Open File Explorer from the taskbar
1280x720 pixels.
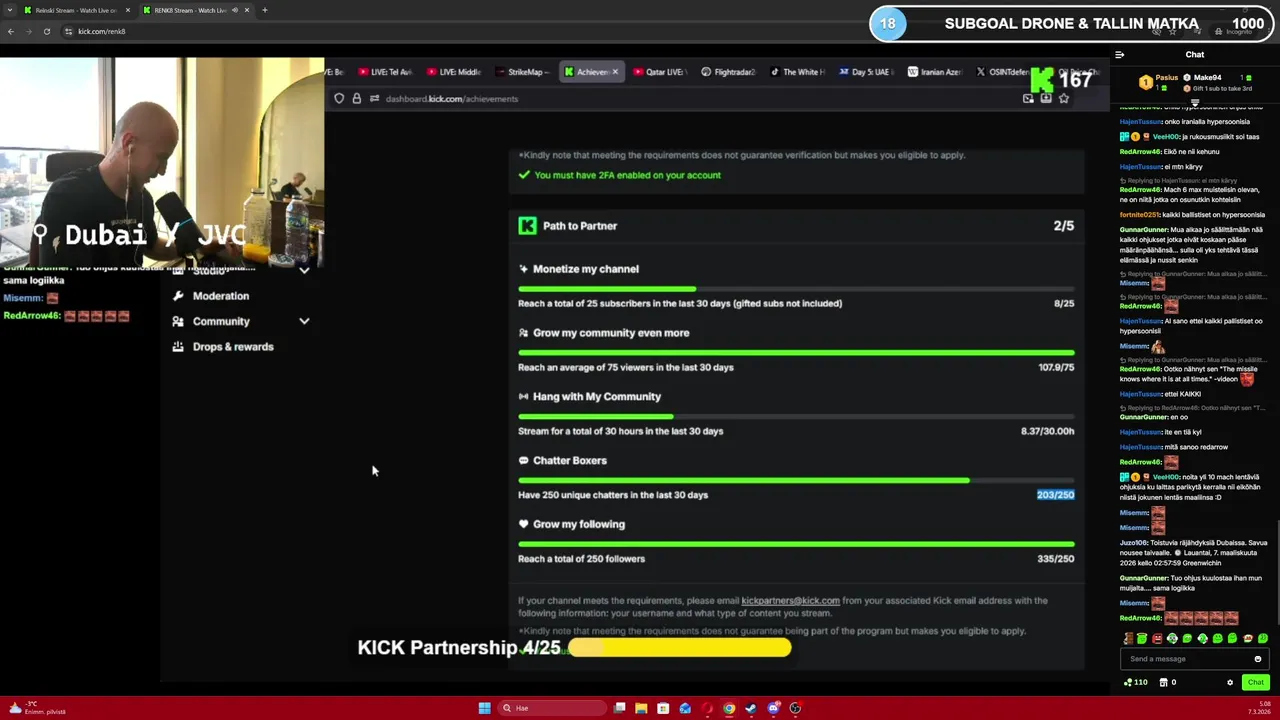click(641, 708)
